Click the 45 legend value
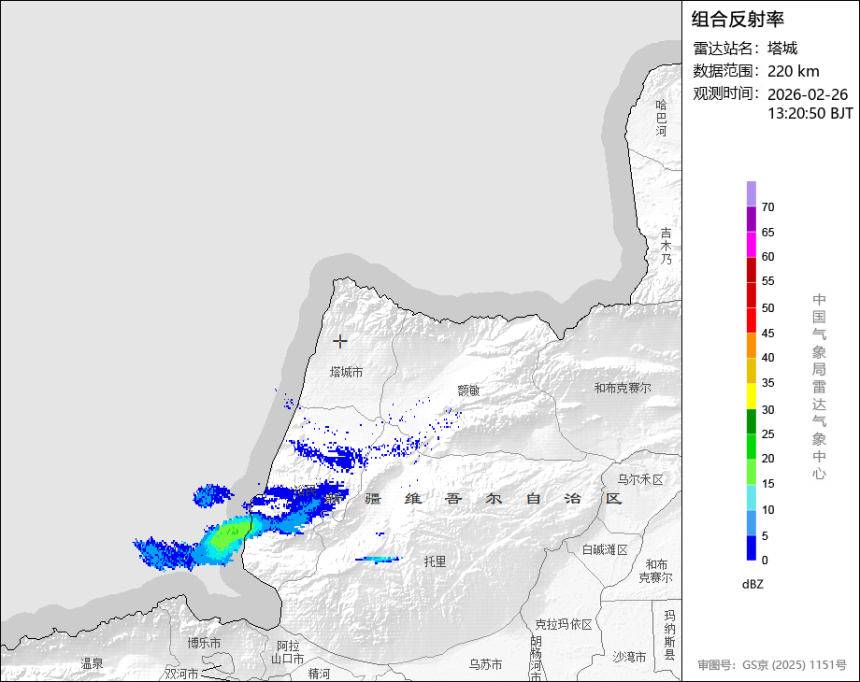 (768, 333)
